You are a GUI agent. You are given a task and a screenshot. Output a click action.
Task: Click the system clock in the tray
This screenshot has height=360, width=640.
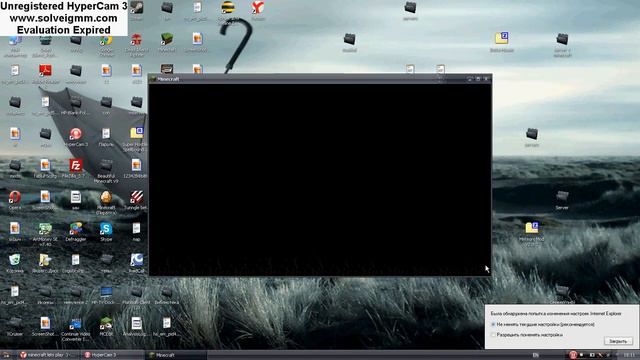tap(629, 355)
